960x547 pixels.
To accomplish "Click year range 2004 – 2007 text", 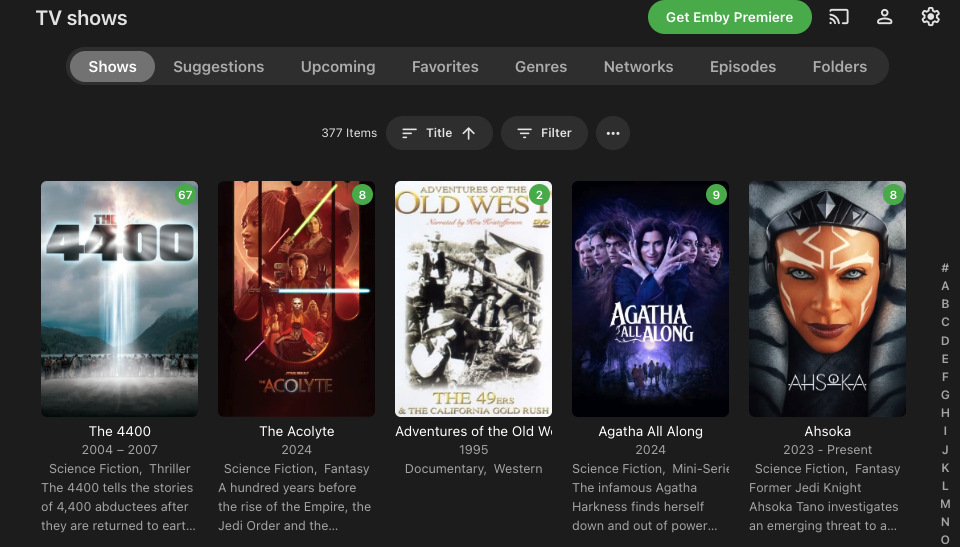I will tap(119, 450).
